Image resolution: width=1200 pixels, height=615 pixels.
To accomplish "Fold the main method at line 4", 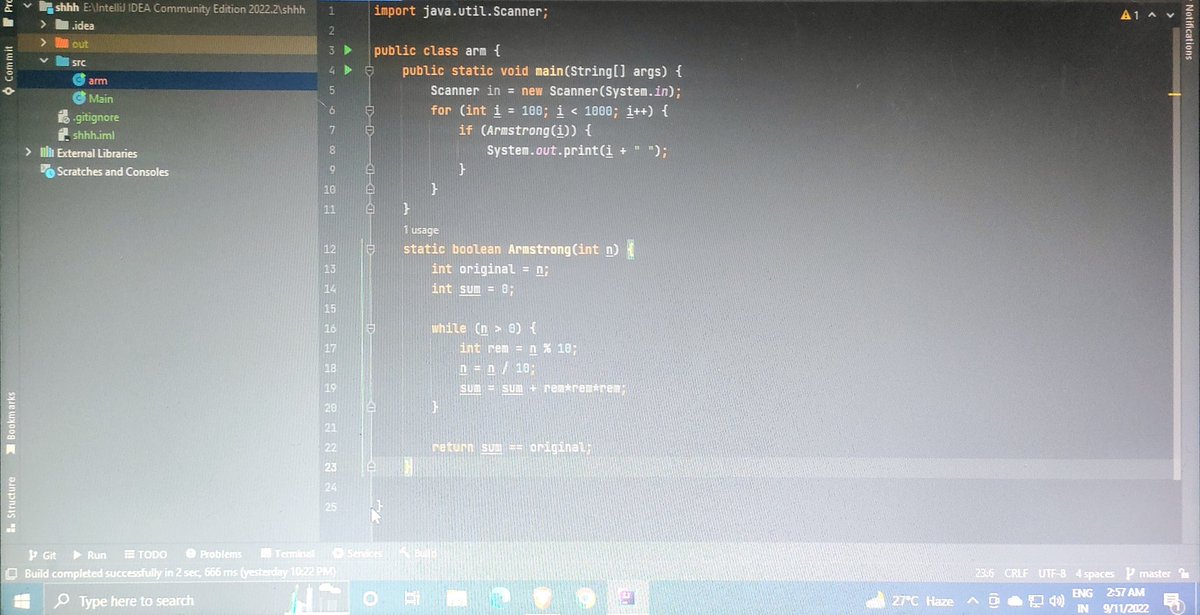I will coord(369,71).
